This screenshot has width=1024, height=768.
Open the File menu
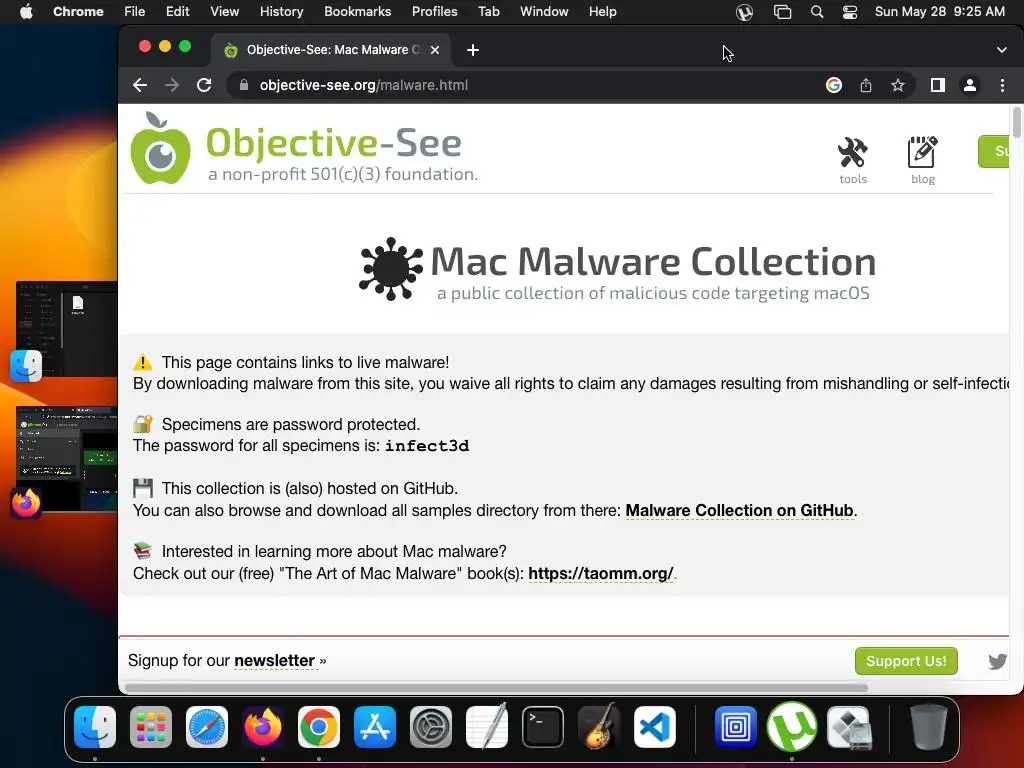pyautogui.click(x=135, y=11)
